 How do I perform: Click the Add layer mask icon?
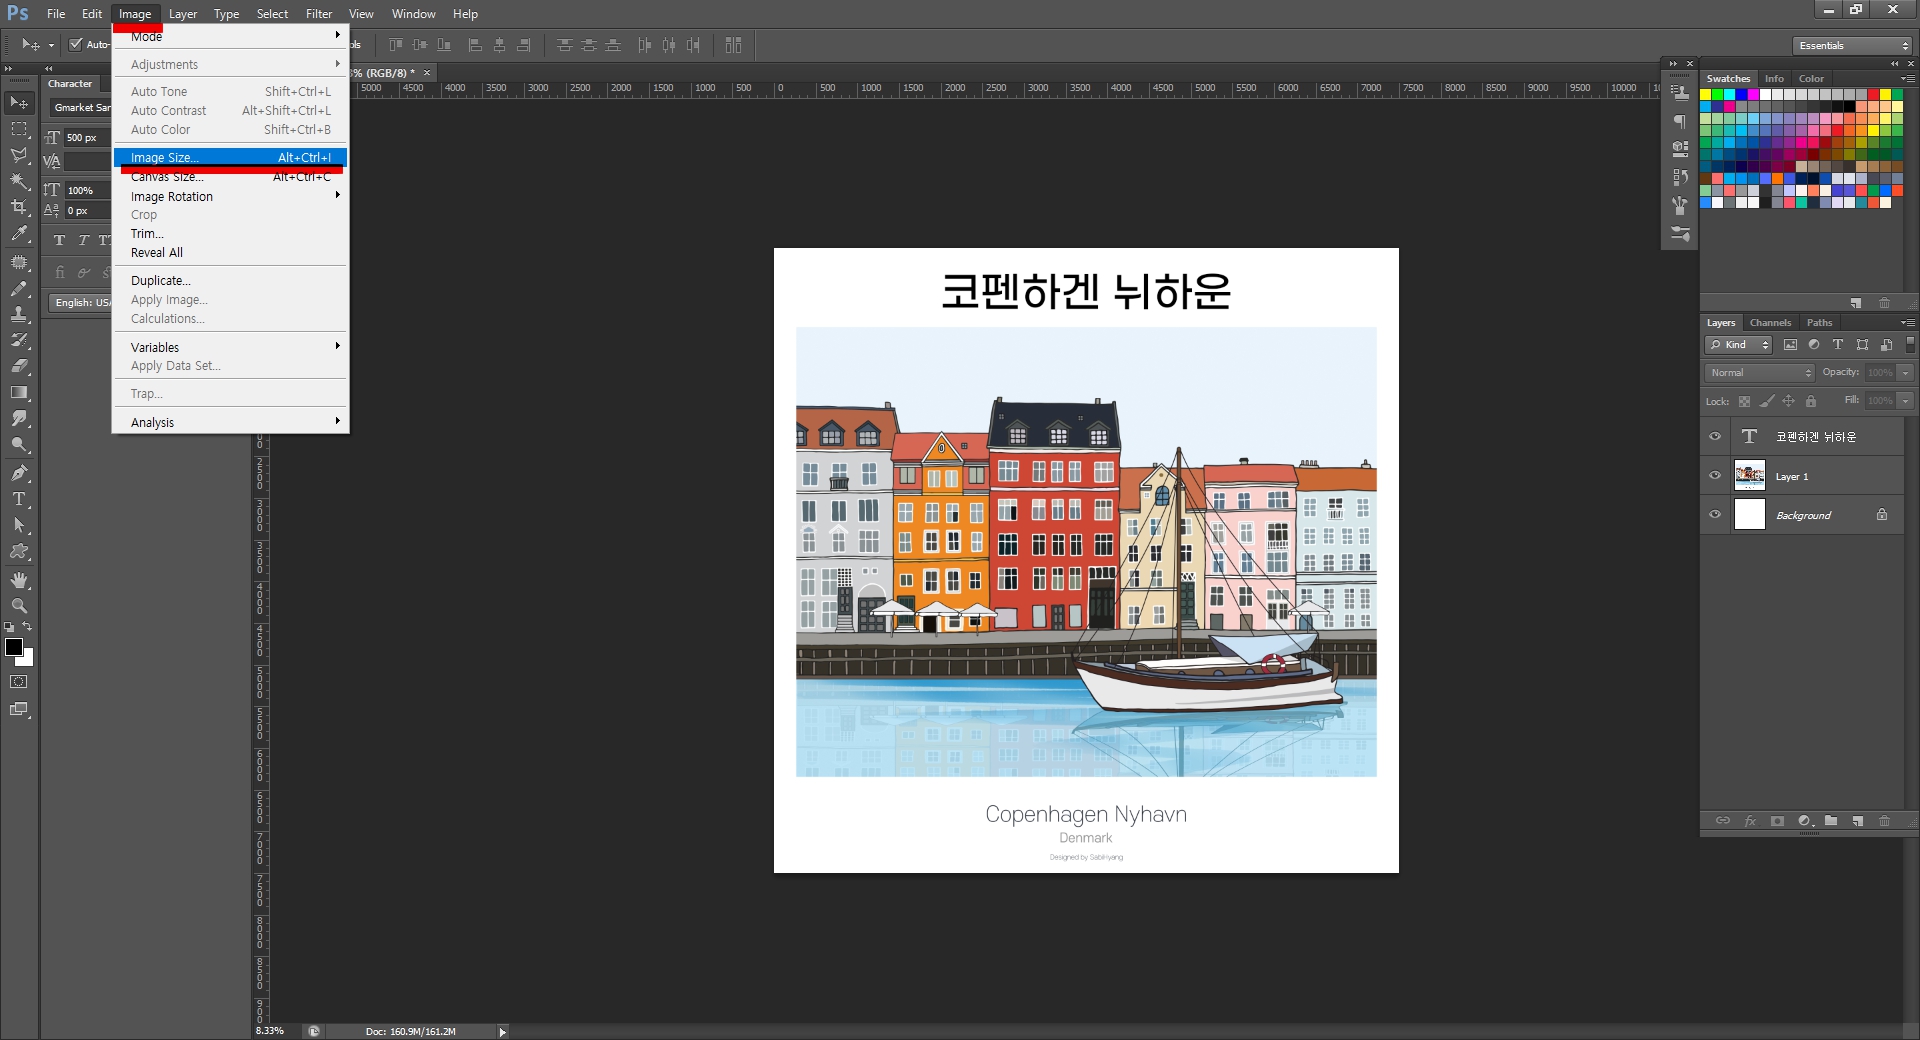pyautogui.click(x=1778, y=821)
